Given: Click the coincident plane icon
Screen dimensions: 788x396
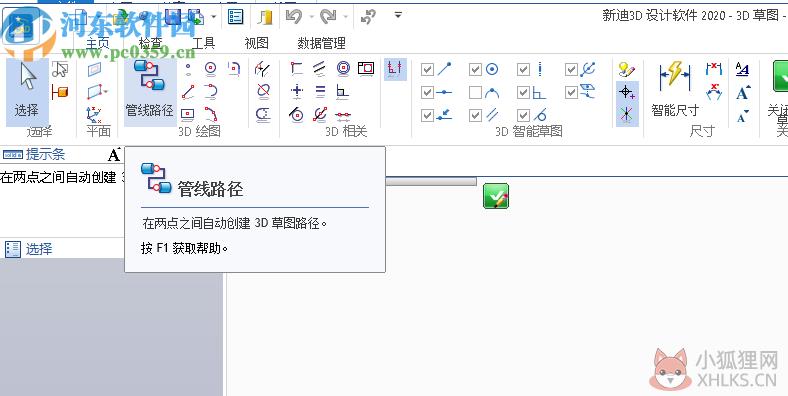Looking at the screenshot, I should point(94,69).
